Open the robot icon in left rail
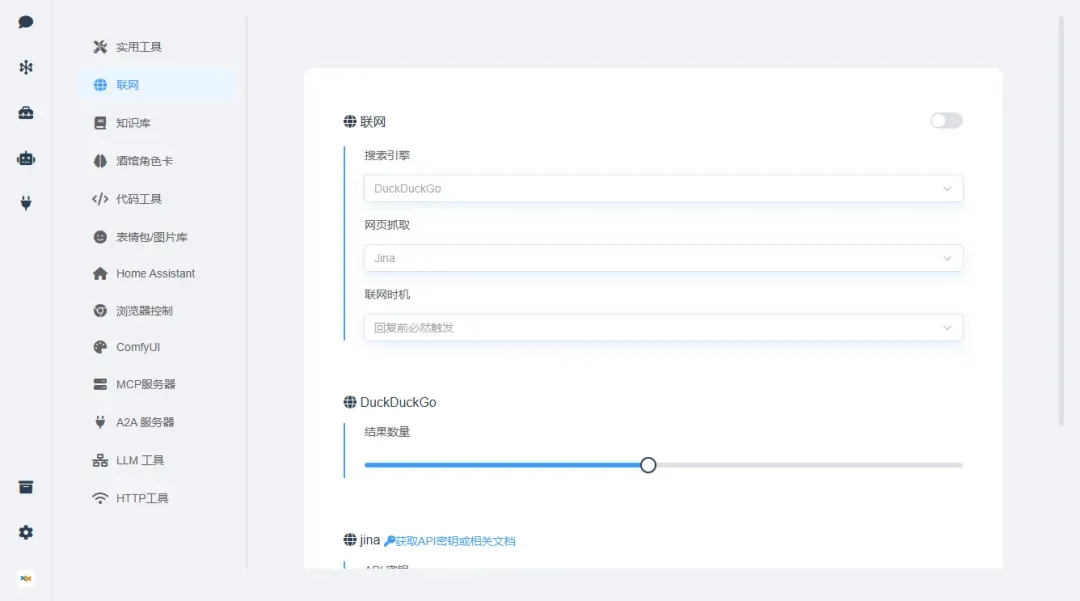 26,158
